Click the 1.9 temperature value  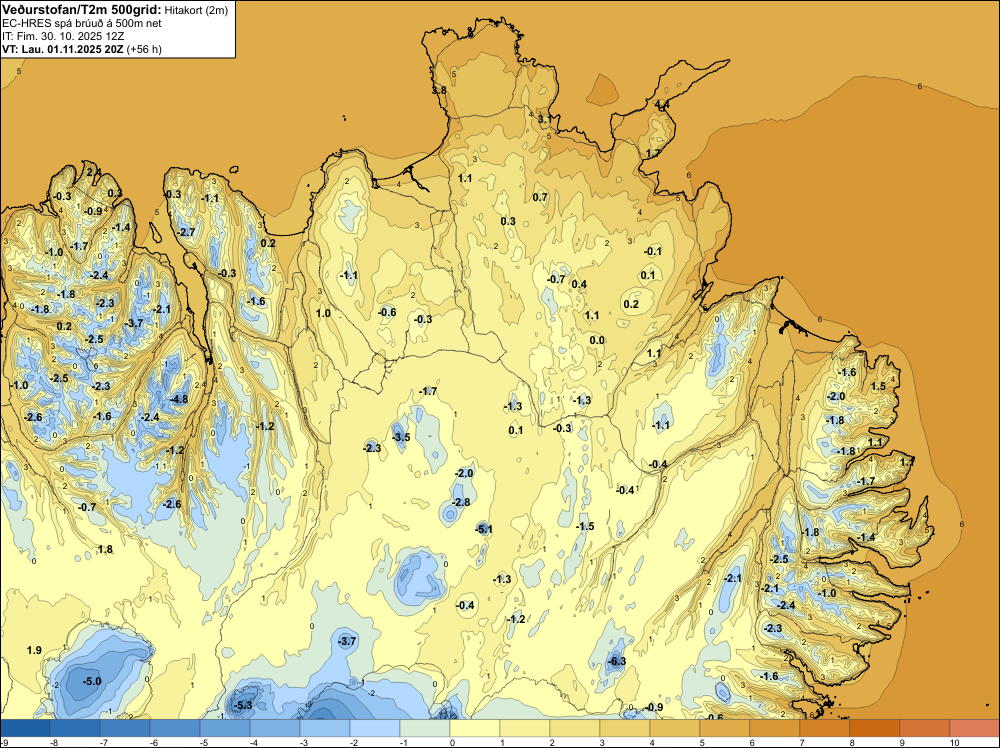34,650
